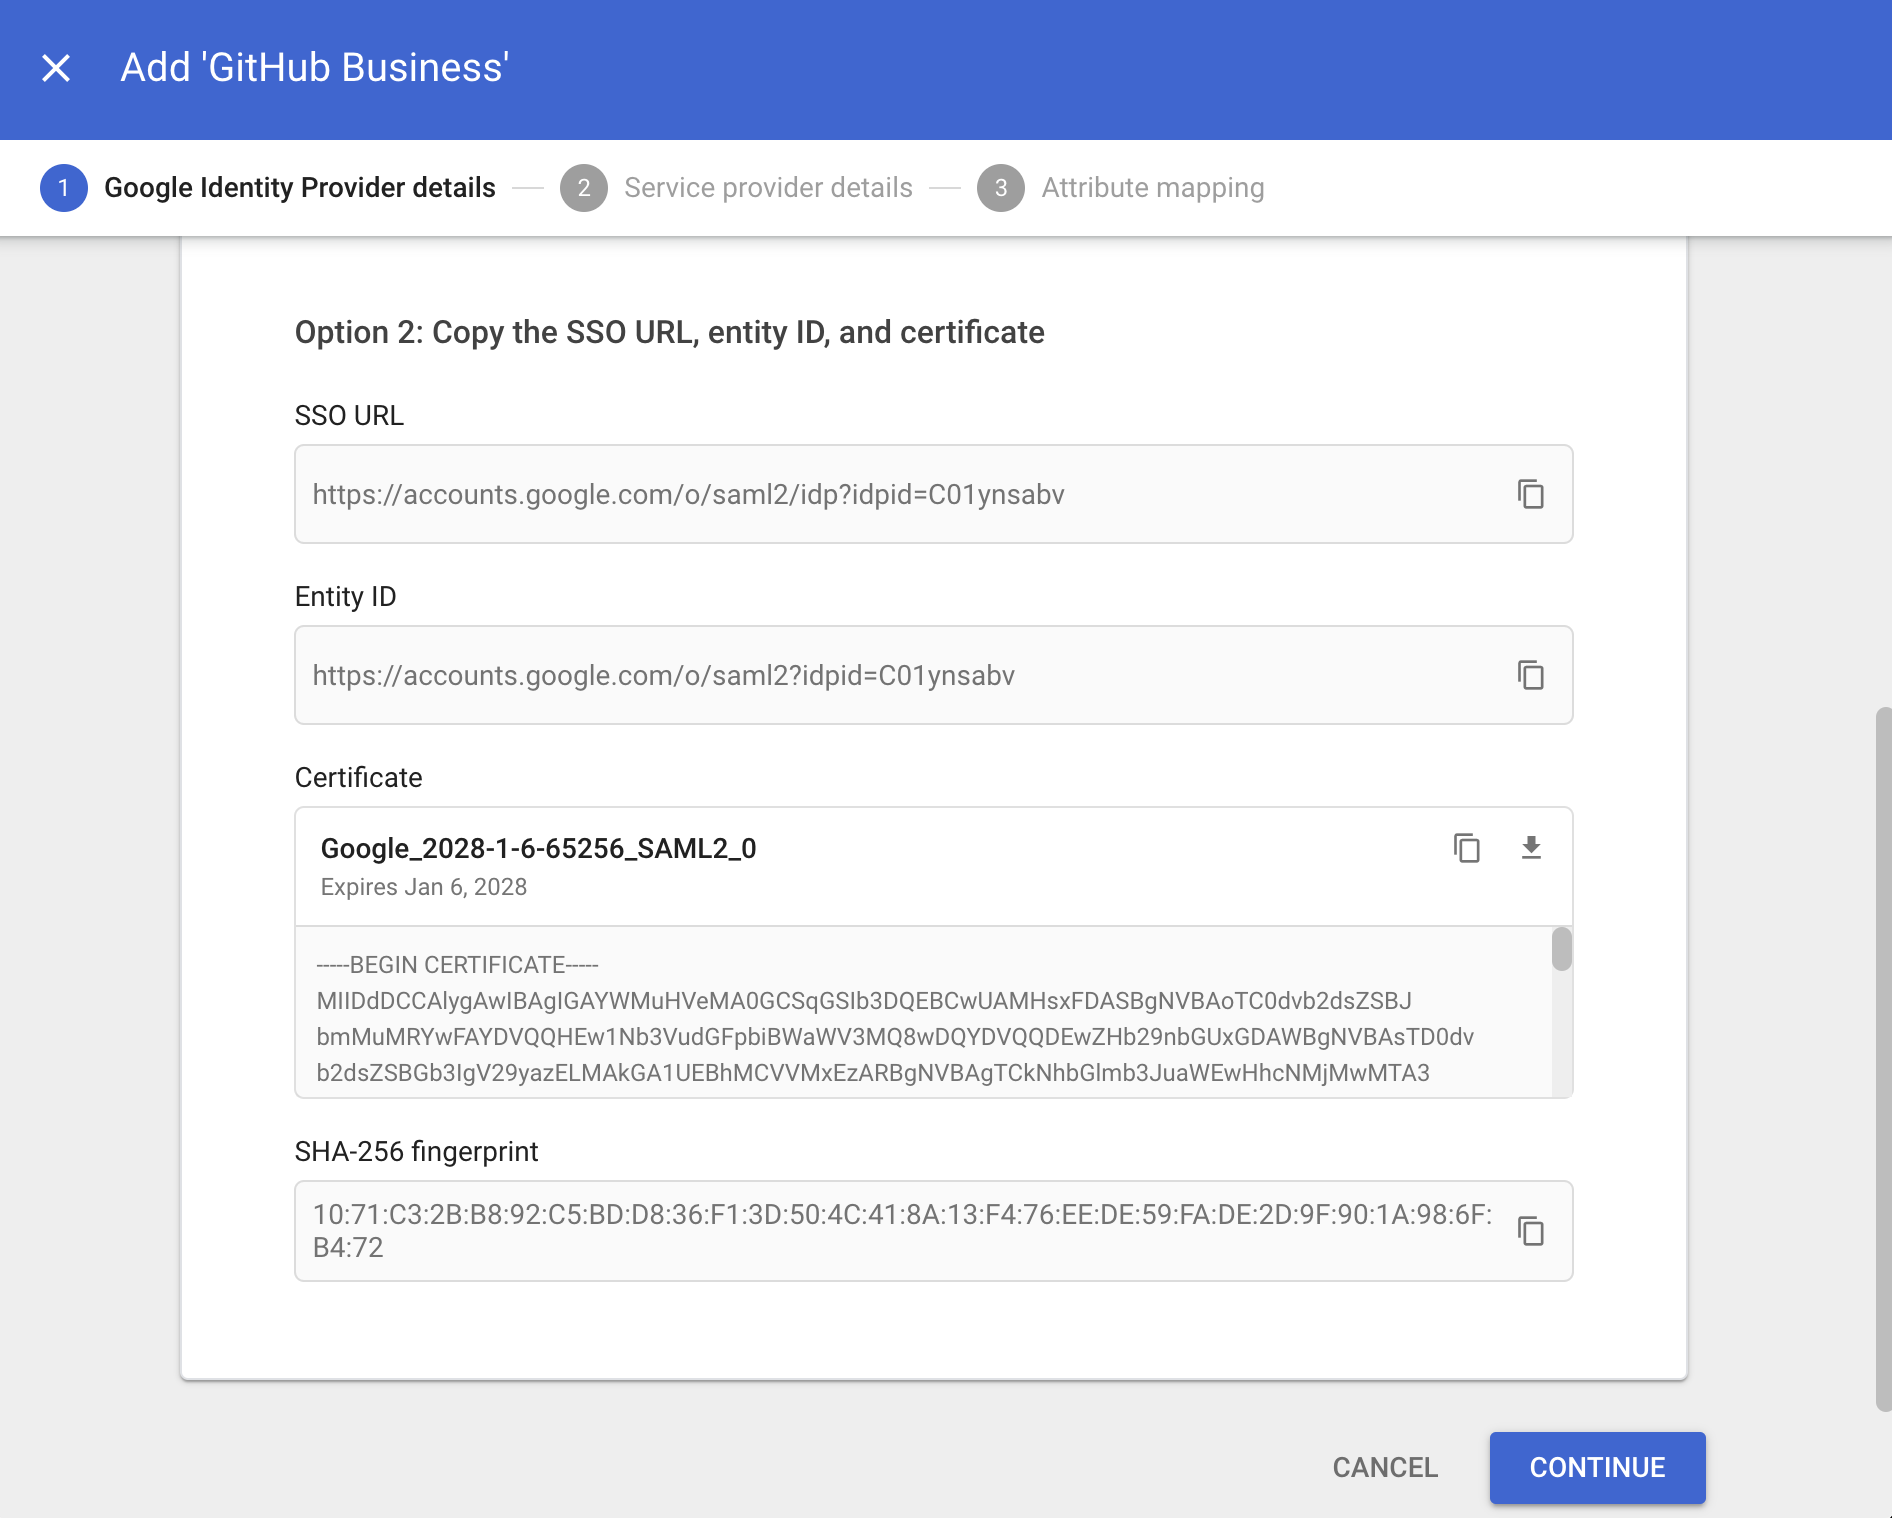
Task: Go to step 3 Attribute mapping
Action: pos(1120,188)
